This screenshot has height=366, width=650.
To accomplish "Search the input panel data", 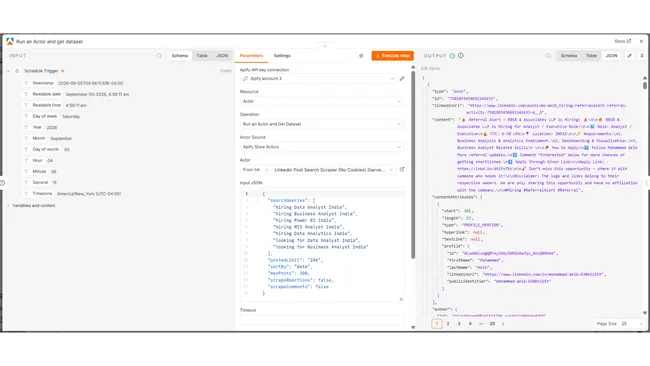I will [x=159, y=56].
